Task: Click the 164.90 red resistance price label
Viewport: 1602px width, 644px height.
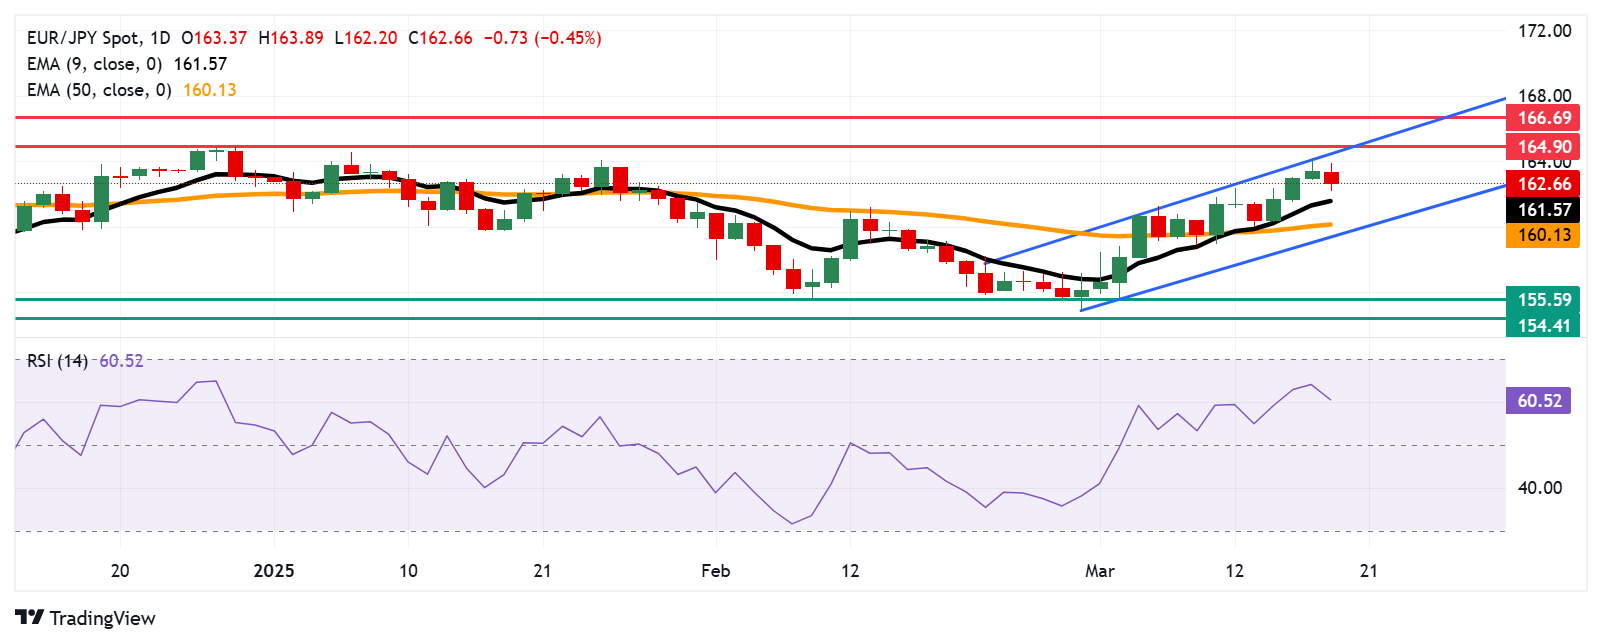Action: coord(1543,147)
